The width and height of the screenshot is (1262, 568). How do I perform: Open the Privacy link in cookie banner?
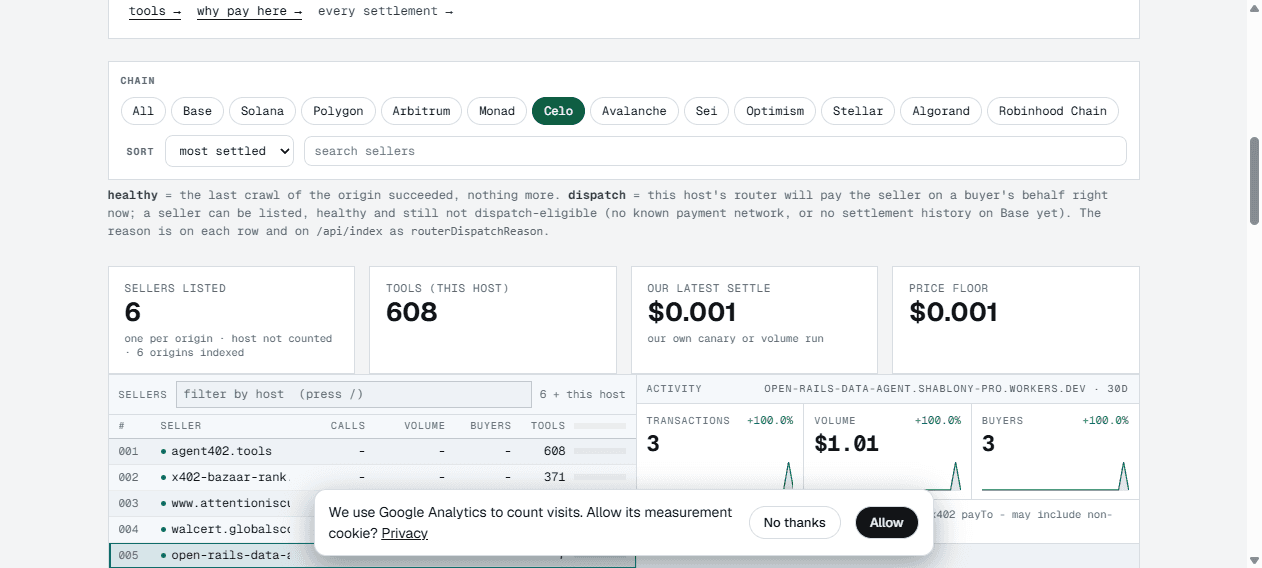405,534
